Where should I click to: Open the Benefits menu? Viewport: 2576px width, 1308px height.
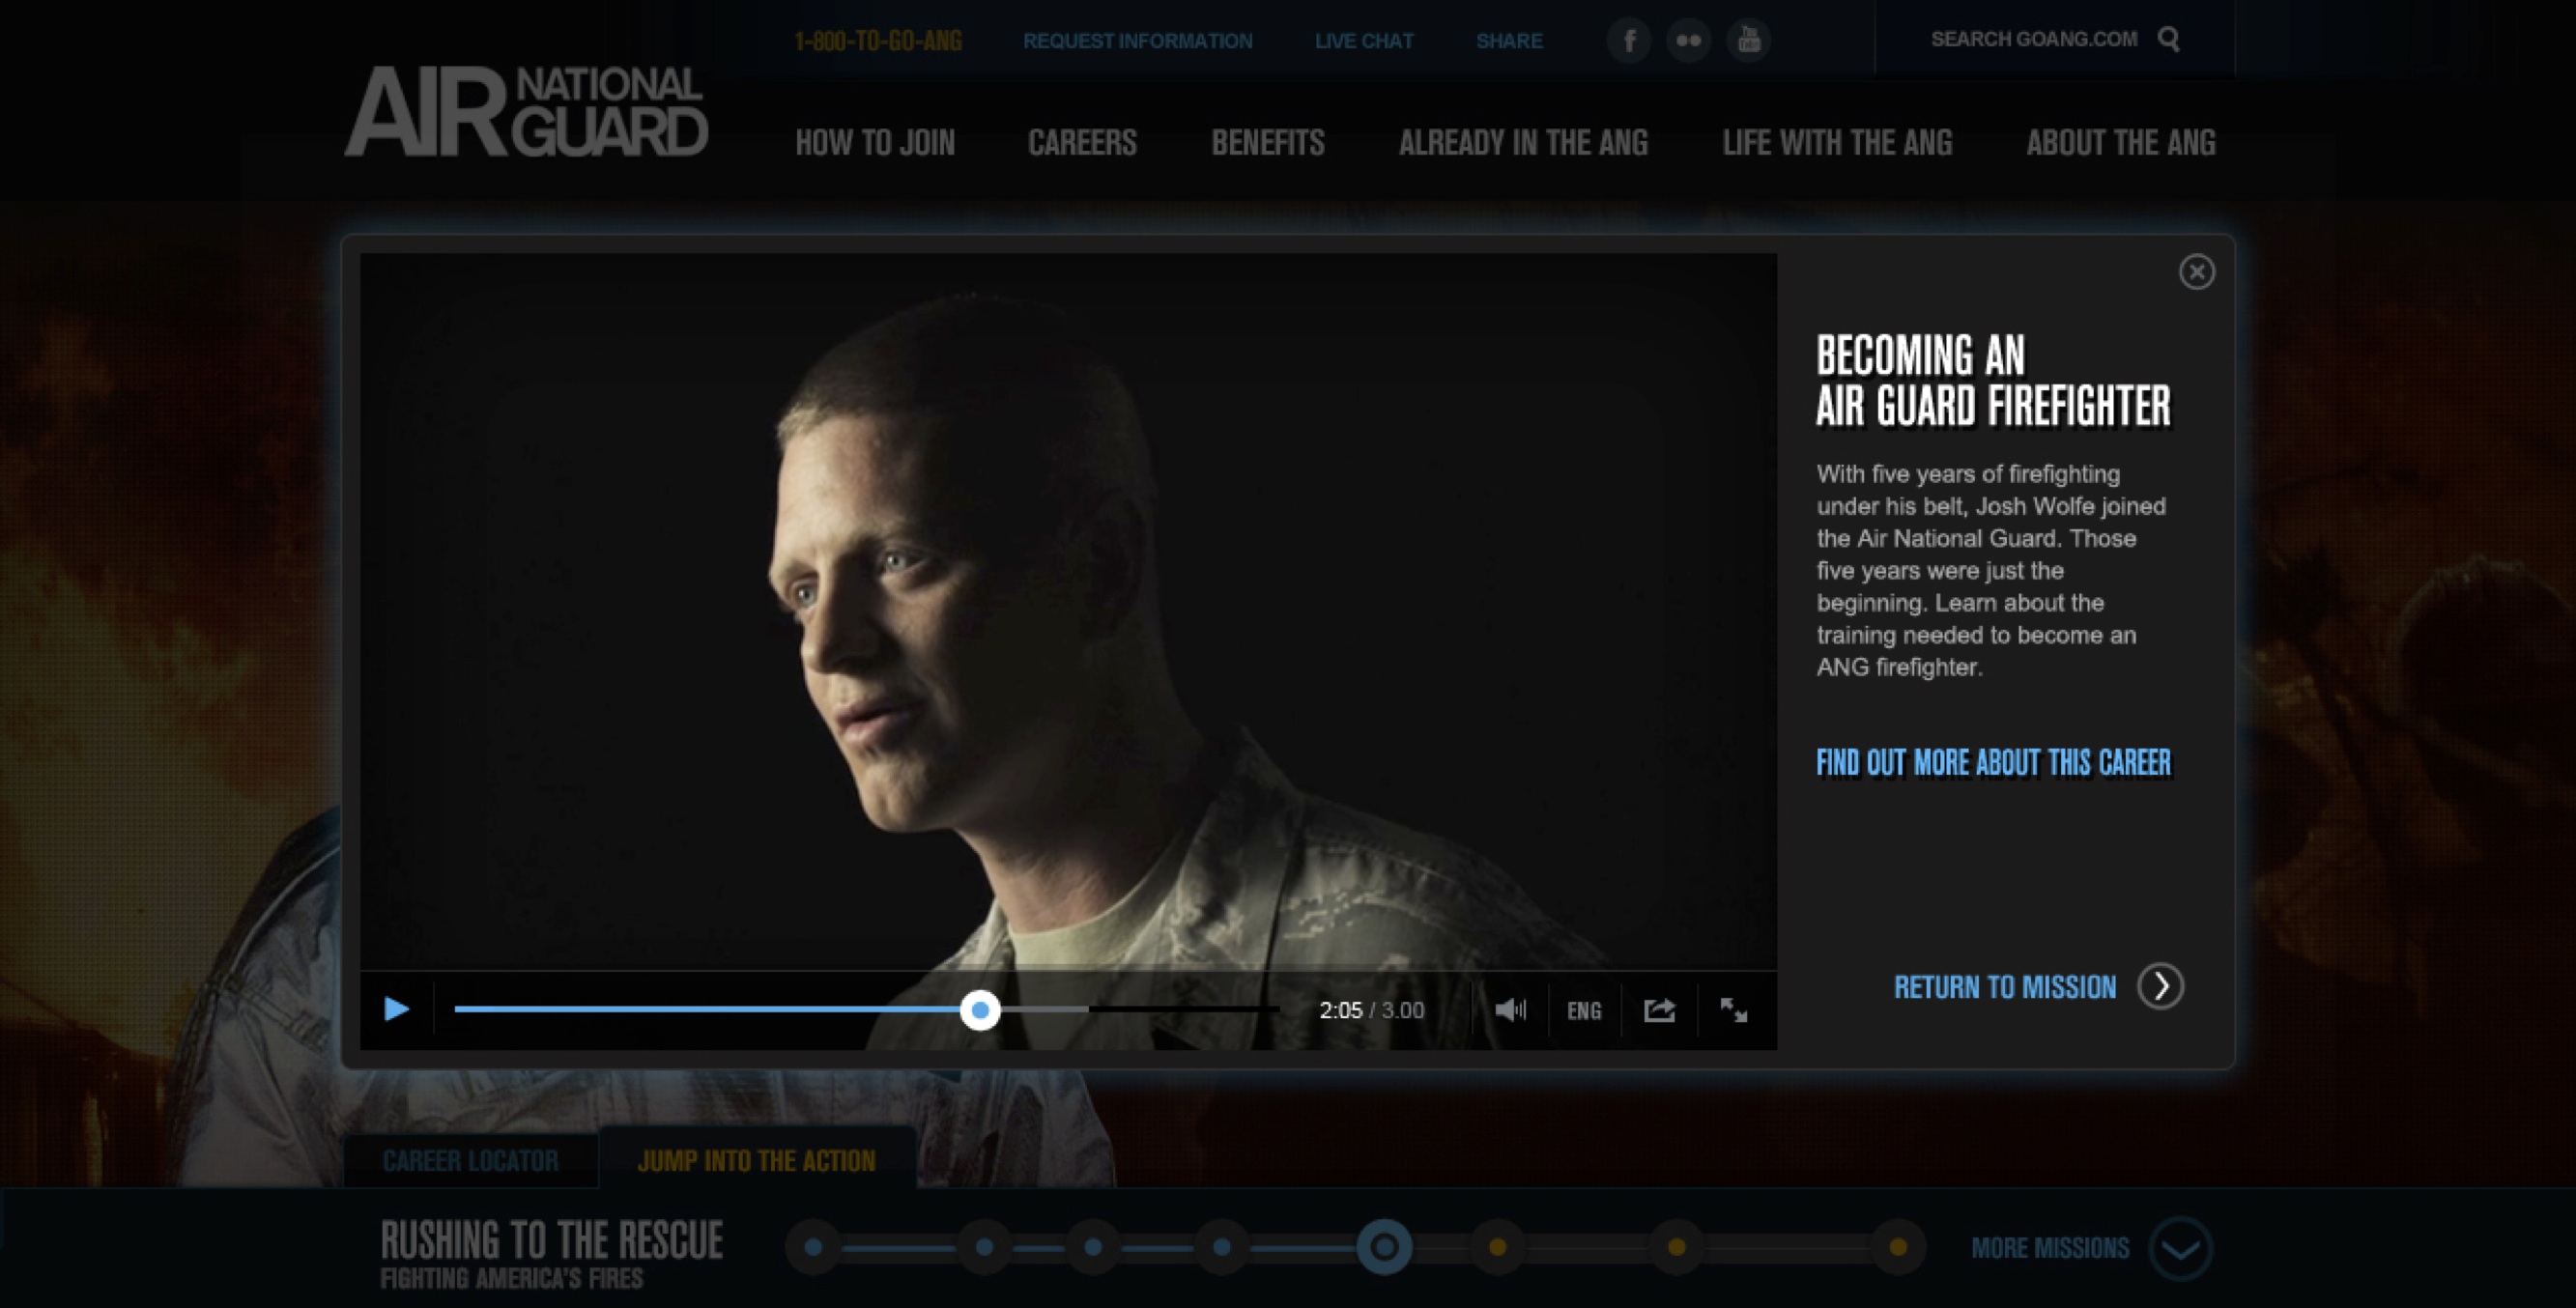pos(1268,143)
